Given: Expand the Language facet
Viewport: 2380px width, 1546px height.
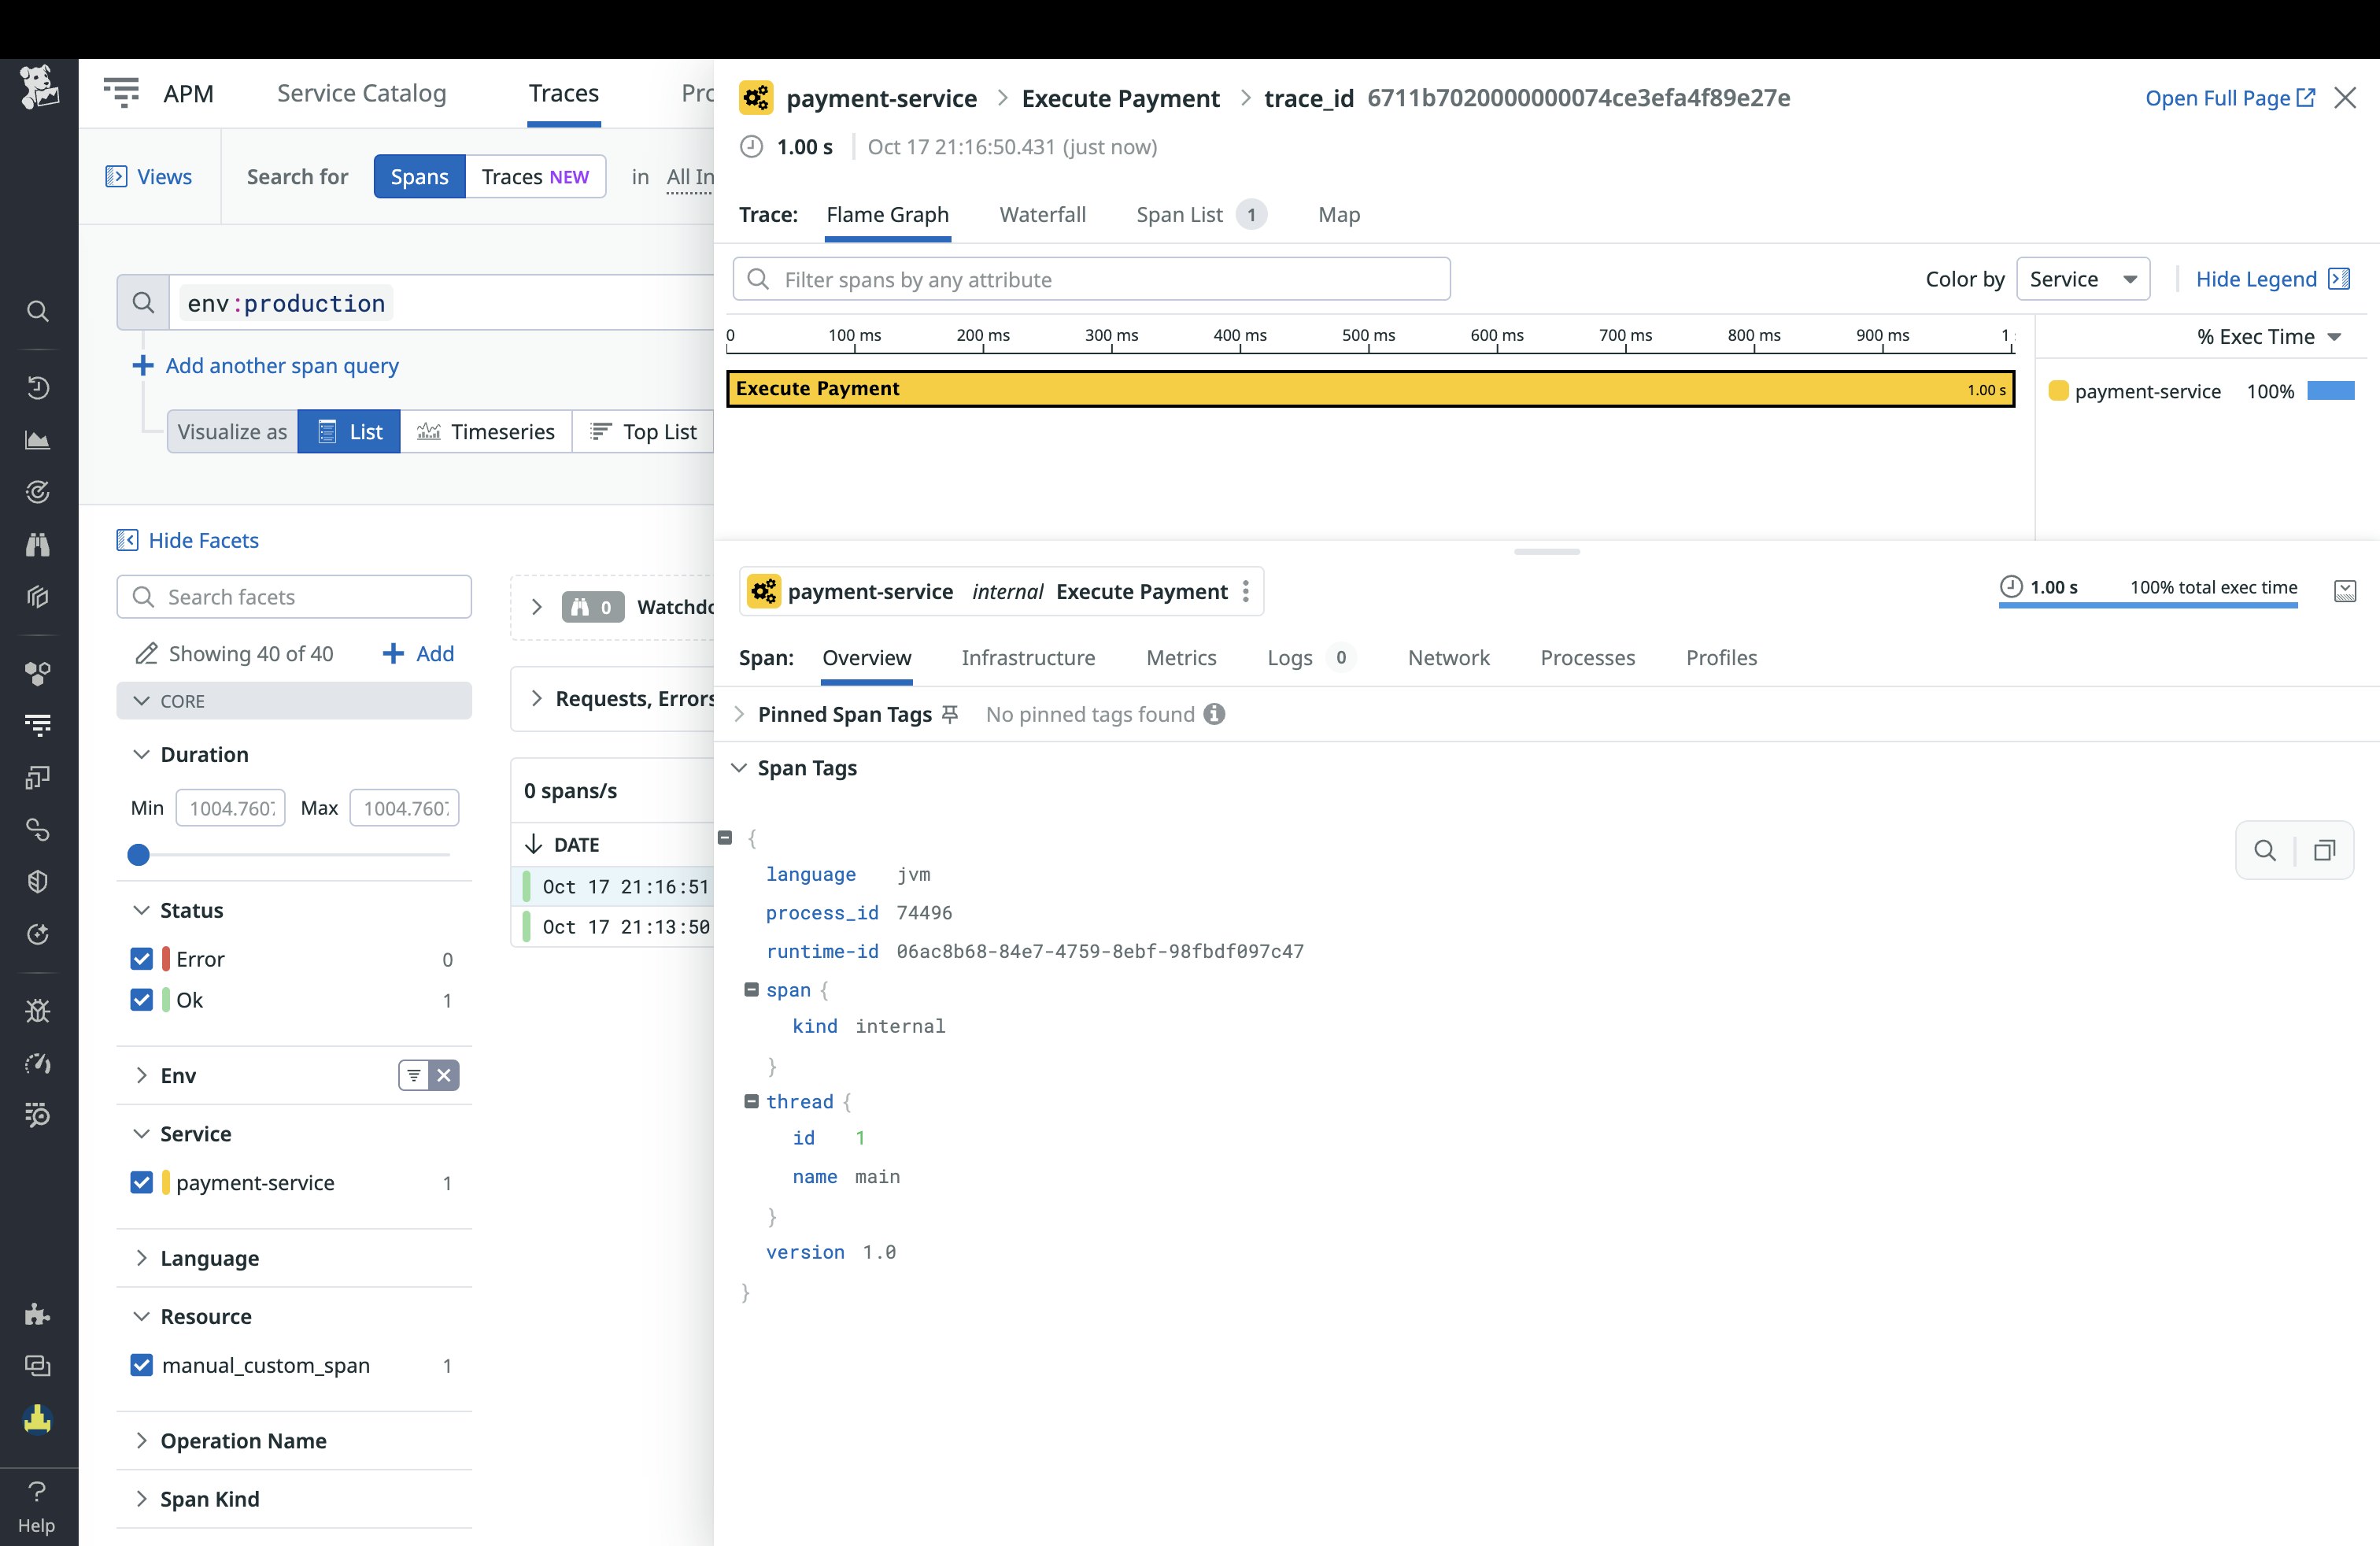Looking at the screenshot, I should [x=209, y=1258].
